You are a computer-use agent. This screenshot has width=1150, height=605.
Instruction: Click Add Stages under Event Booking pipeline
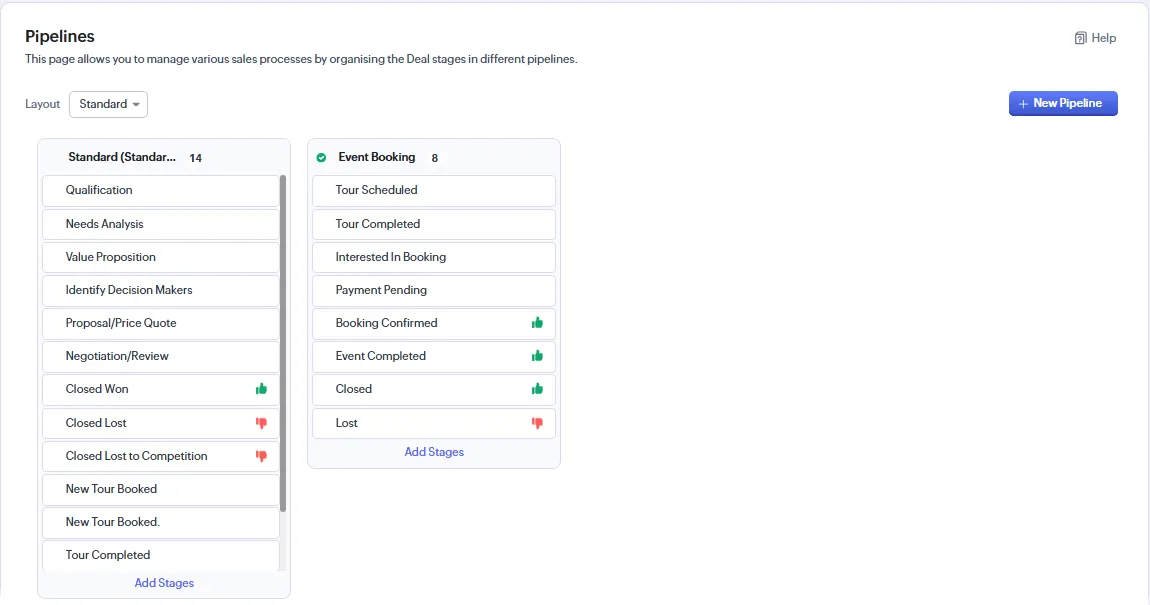click(434, 452)
